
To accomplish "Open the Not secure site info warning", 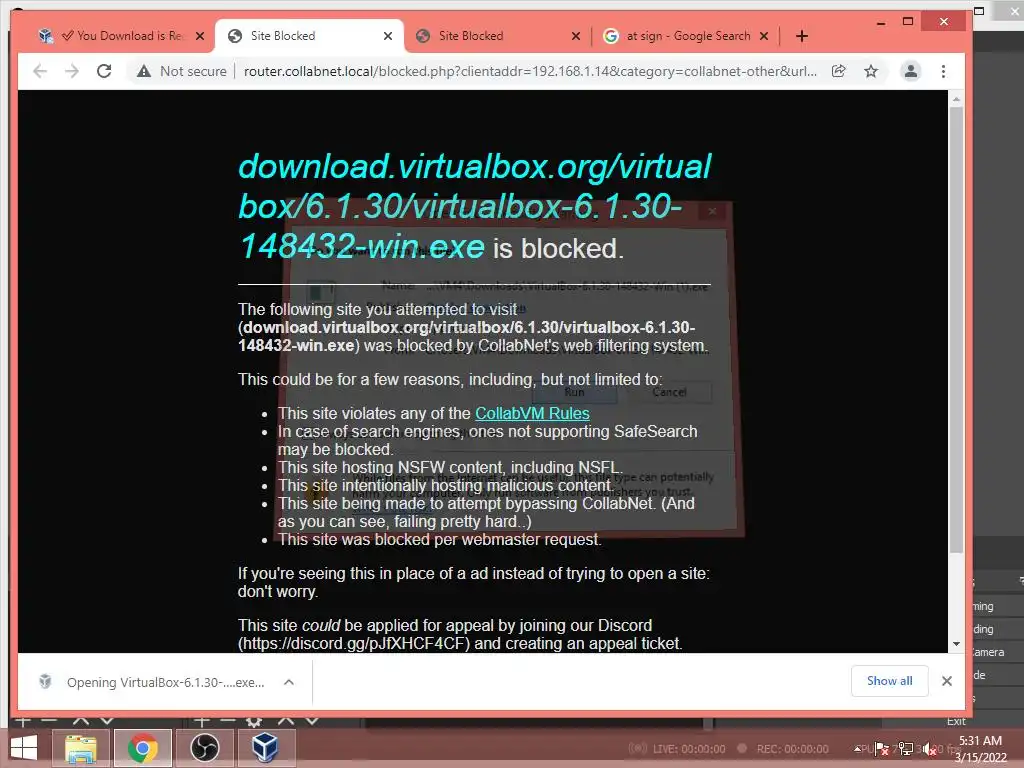I will tap(182, 71).
